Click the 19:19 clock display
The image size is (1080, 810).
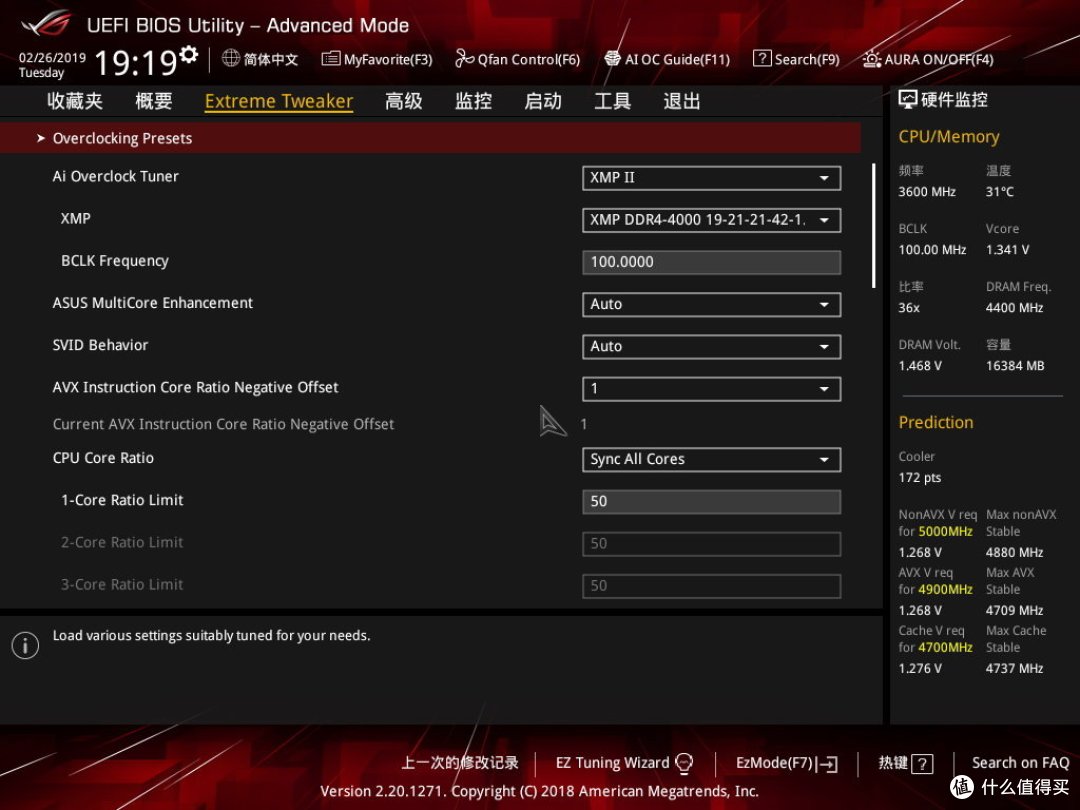136,63
